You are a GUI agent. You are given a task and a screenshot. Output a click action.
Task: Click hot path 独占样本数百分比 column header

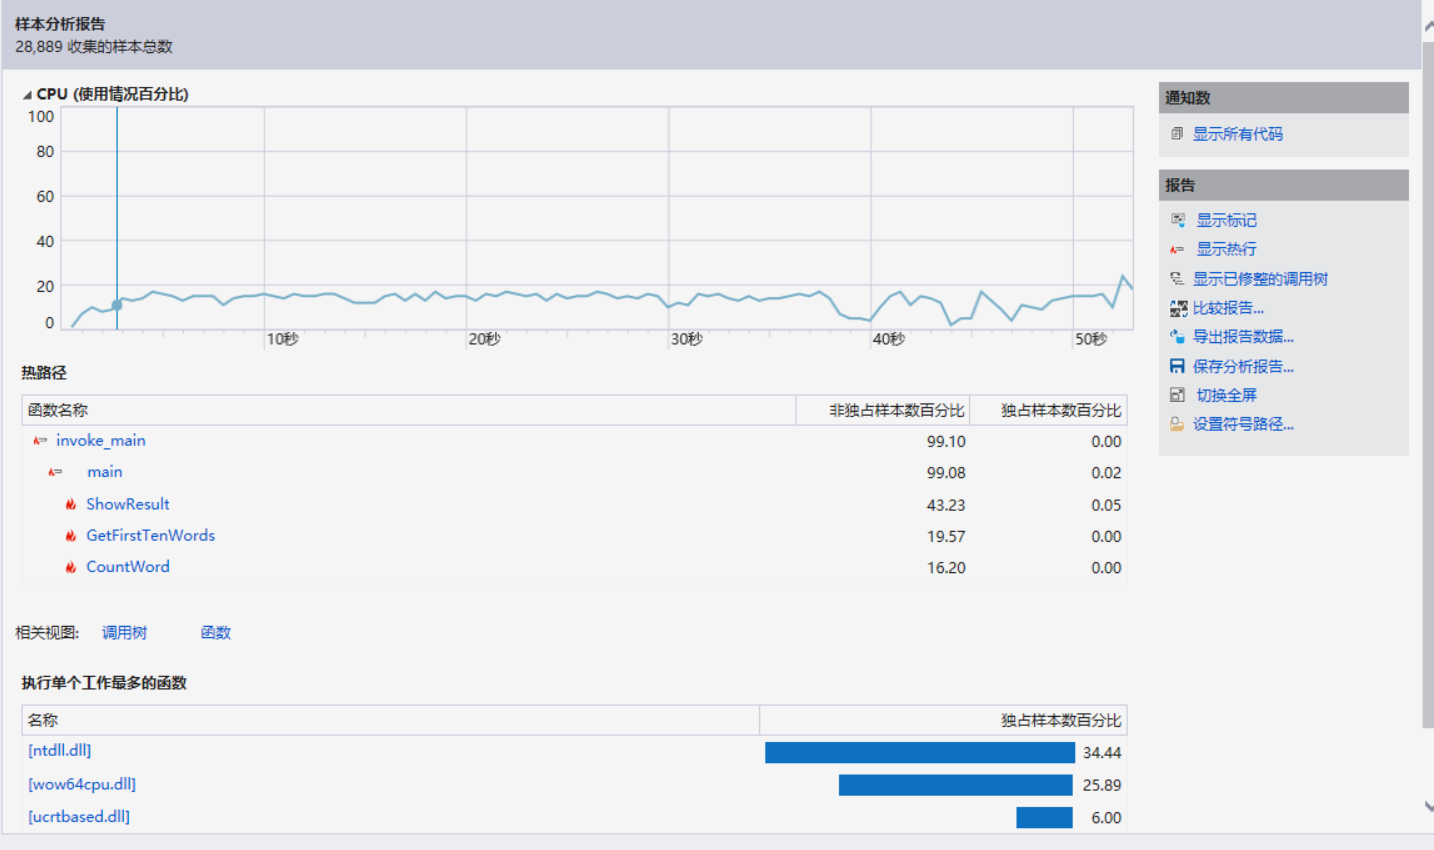point(1049,410)
